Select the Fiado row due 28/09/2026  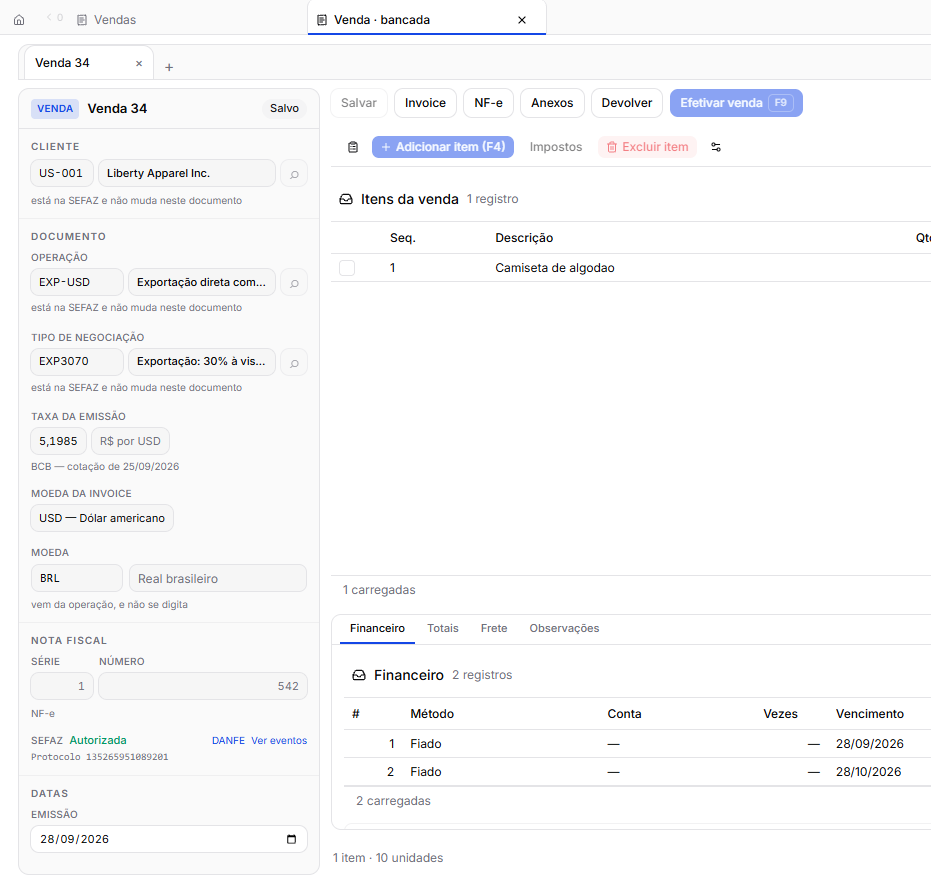(637, 744)
